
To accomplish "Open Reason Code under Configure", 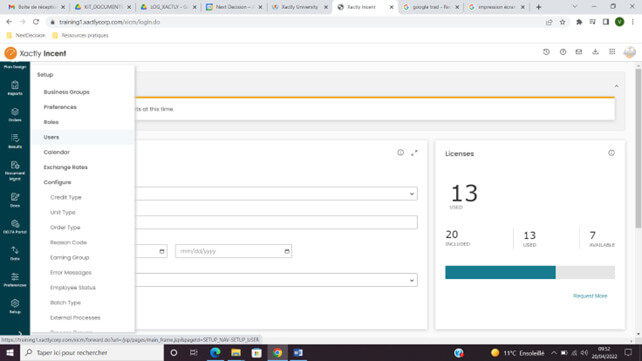I will (68, 242).
